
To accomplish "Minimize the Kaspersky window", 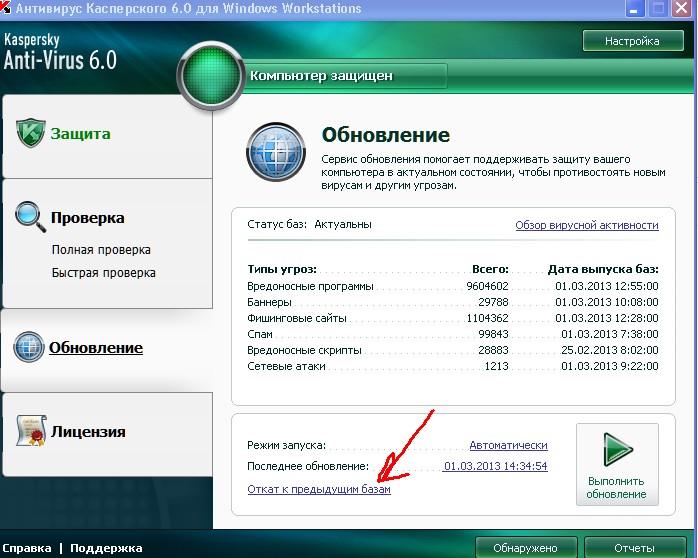I will (x=635, y=8).
